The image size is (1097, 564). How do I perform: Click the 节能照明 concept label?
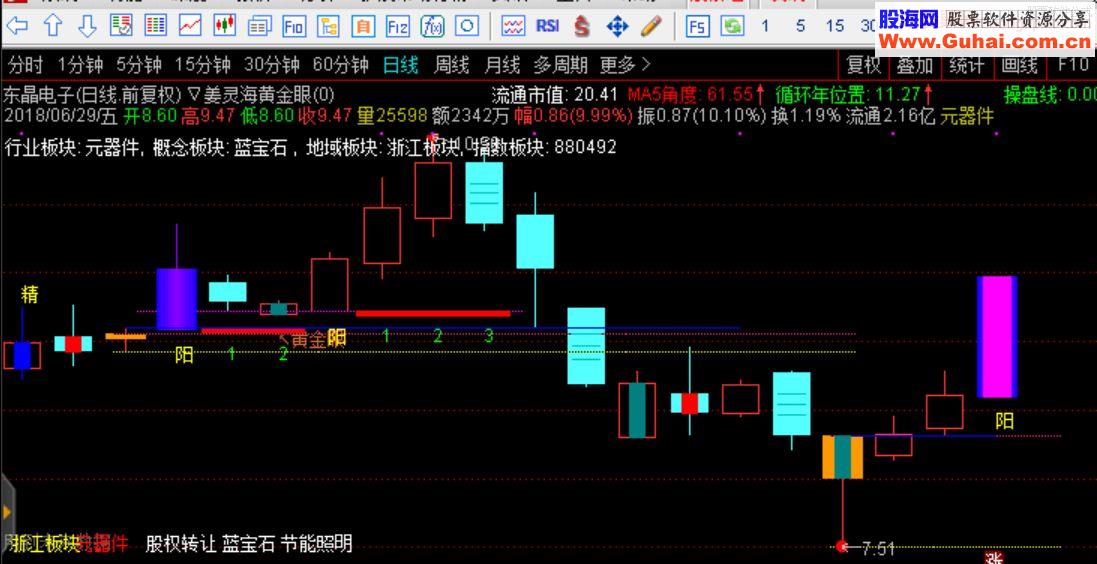click(x=316, y=543)
